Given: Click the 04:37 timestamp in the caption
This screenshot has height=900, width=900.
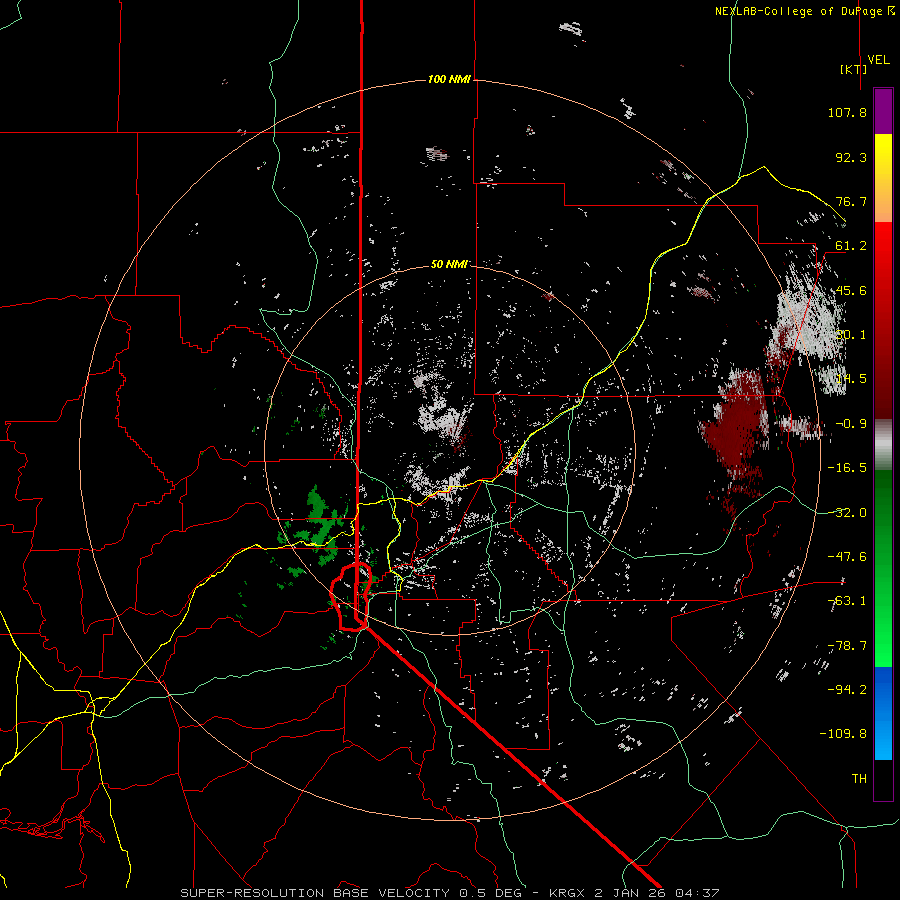Looking at the screenshot, I should click(x=699, y=893).
